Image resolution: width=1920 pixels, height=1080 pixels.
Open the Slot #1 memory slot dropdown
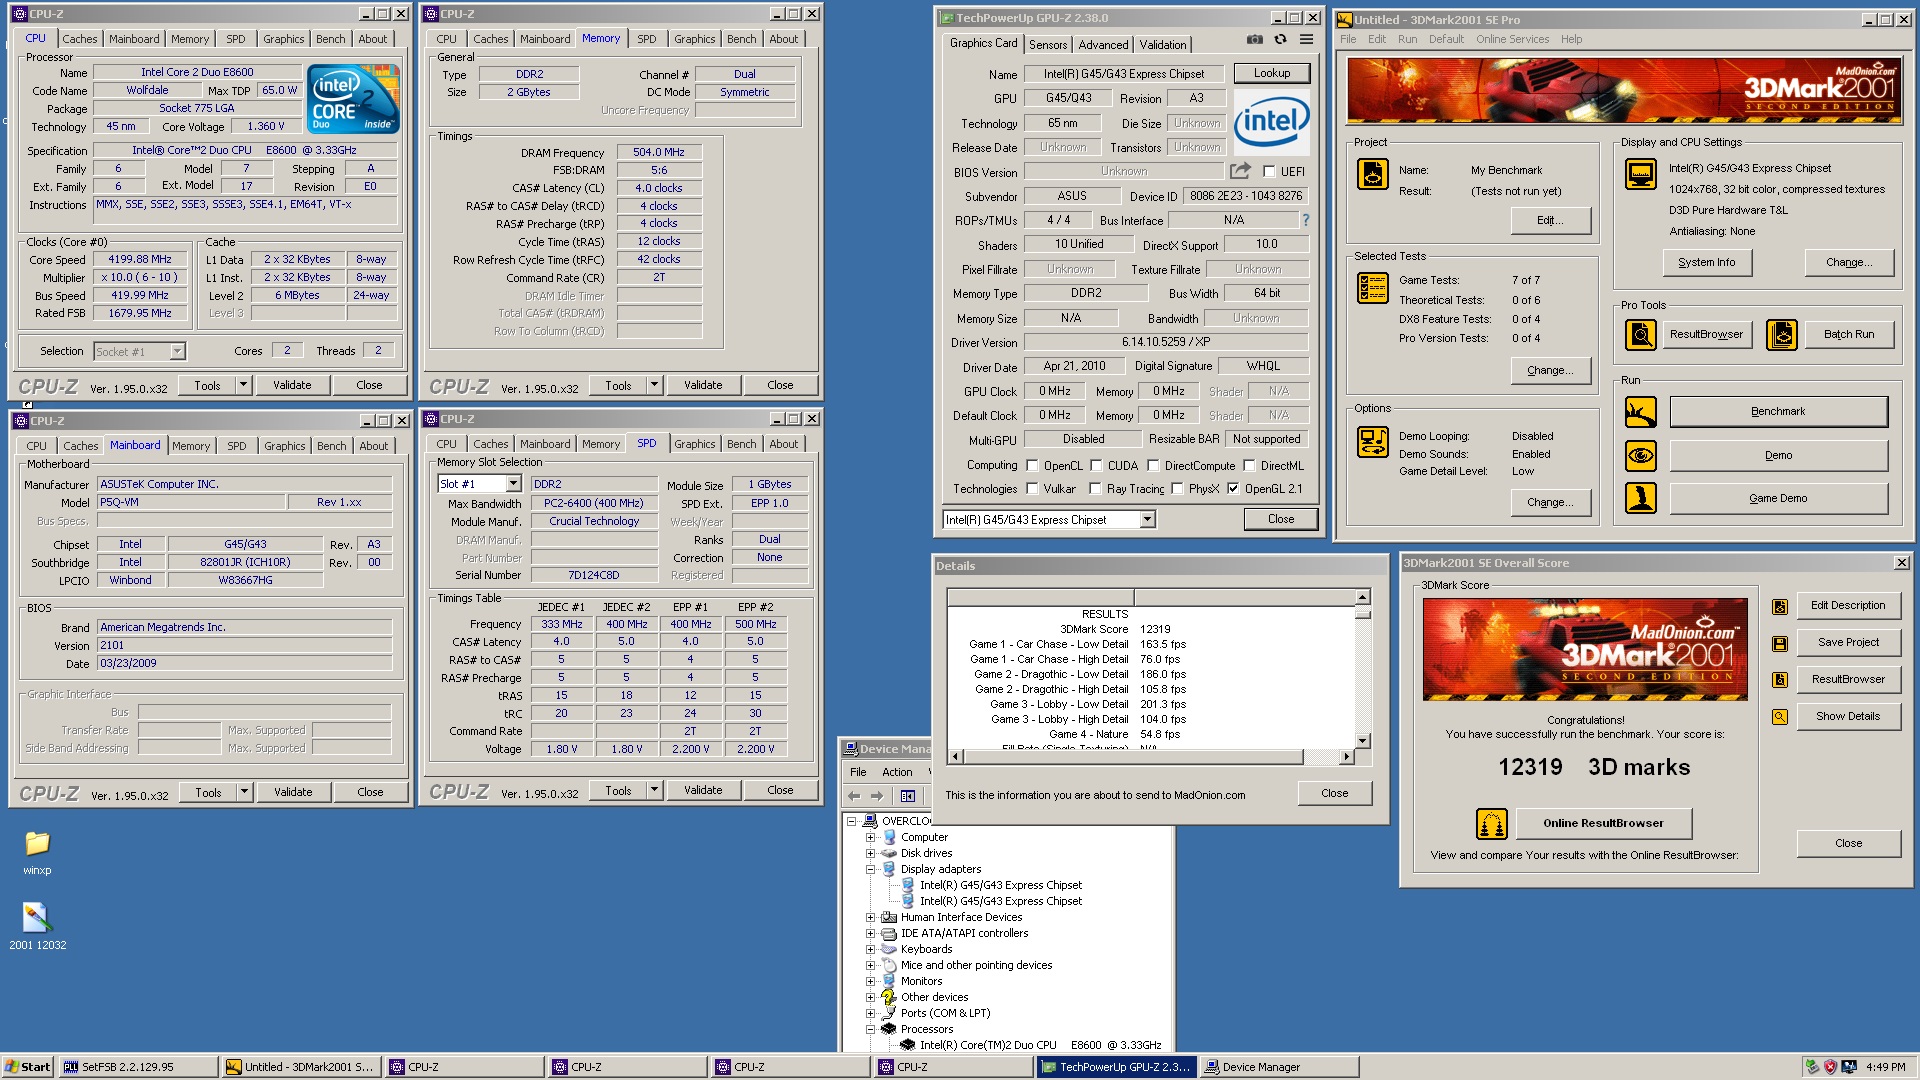(513, 484)
